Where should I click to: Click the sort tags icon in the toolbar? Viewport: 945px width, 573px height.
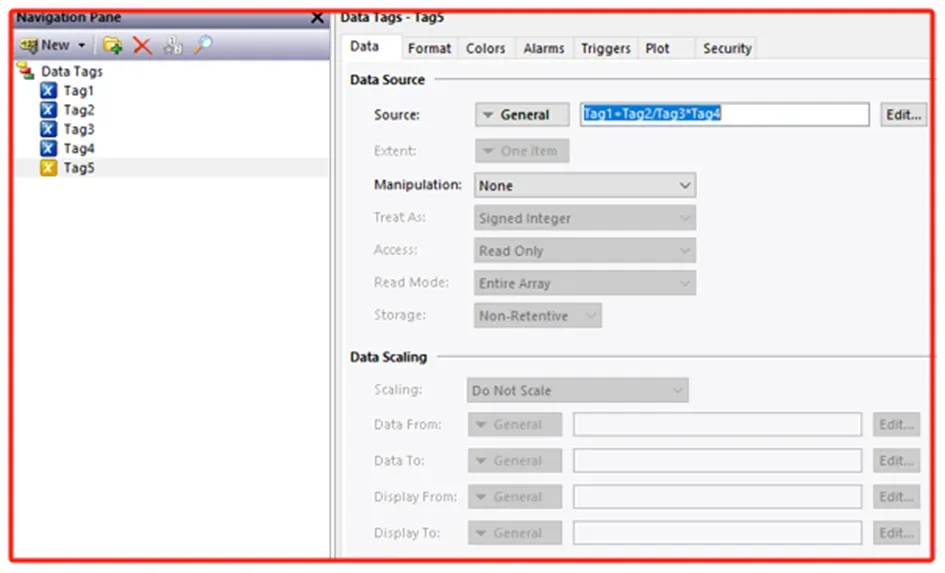[x=173, y=45]
